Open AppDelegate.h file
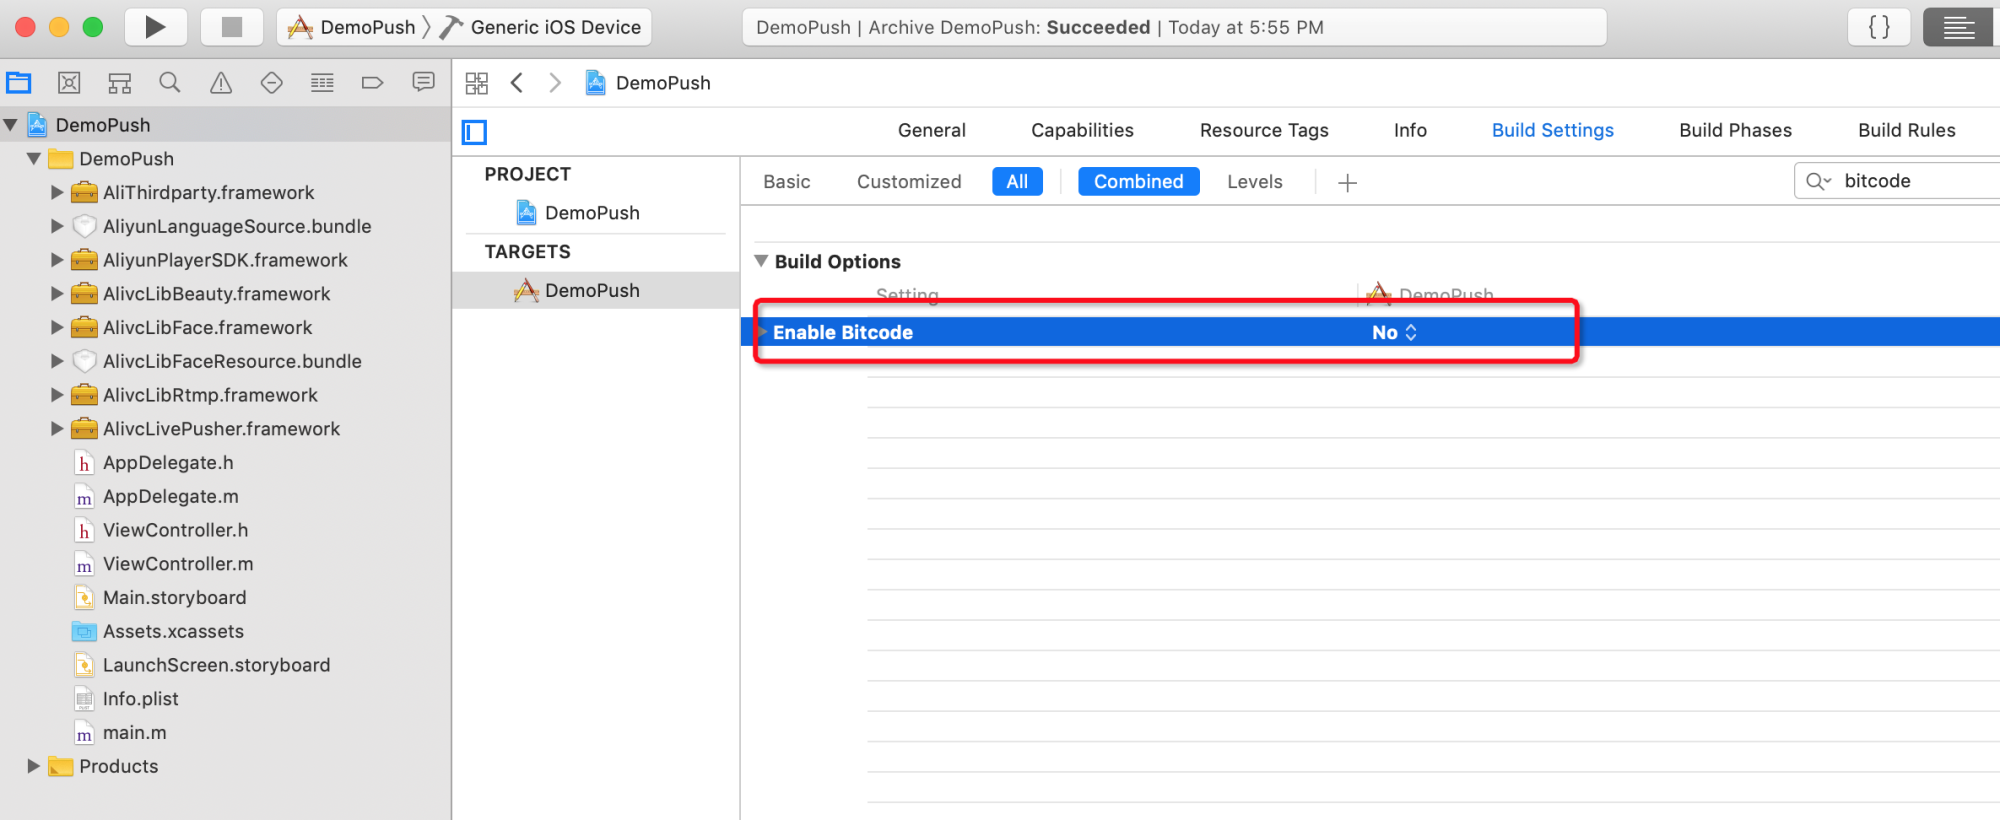This screenshot has height=820, width=2000. coord(168,463)
